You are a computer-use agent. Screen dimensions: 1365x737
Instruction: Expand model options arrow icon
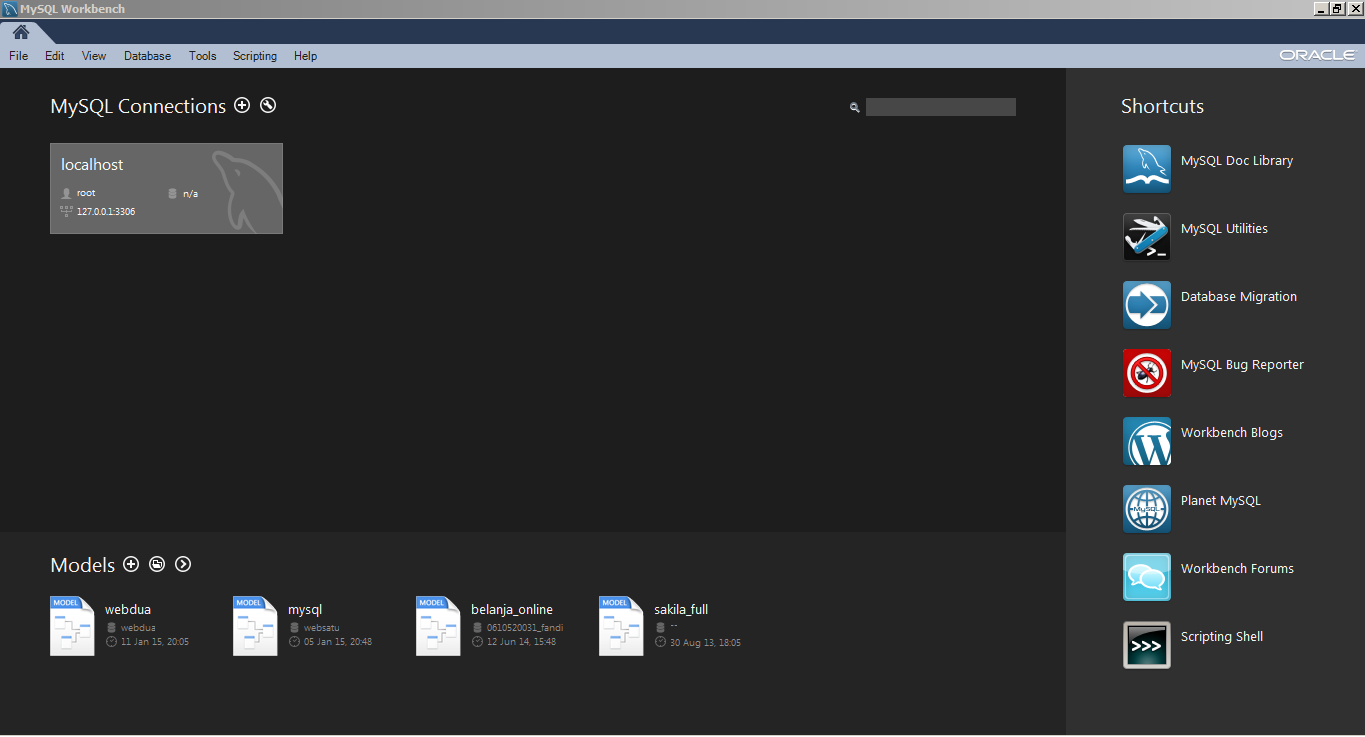point(183,564)
